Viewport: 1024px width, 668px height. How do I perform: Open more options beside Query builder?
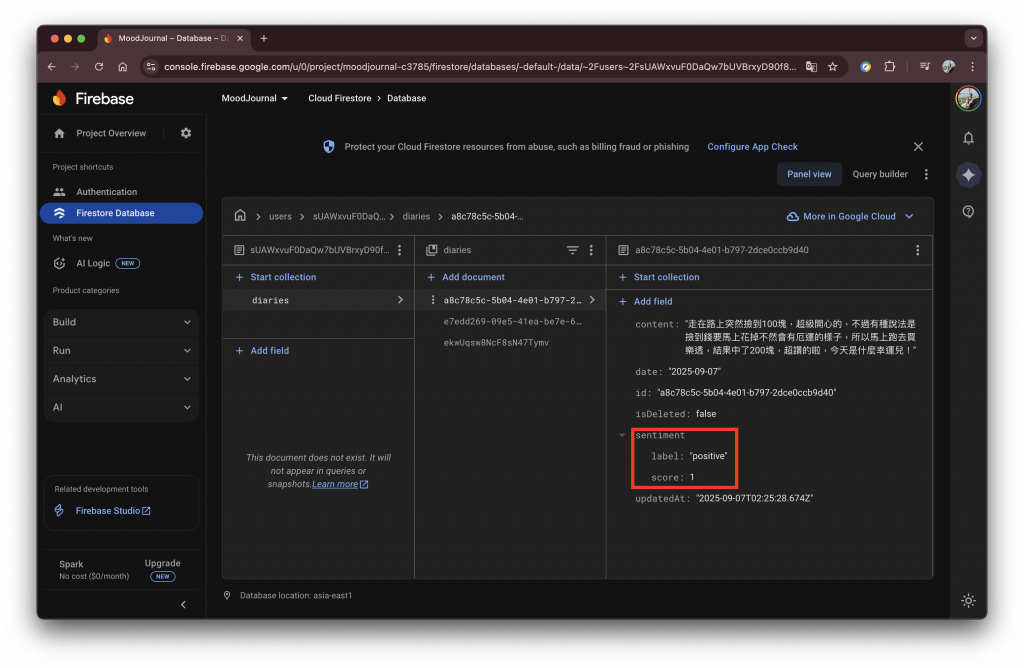pyautogui.click(x=926, y=174)
